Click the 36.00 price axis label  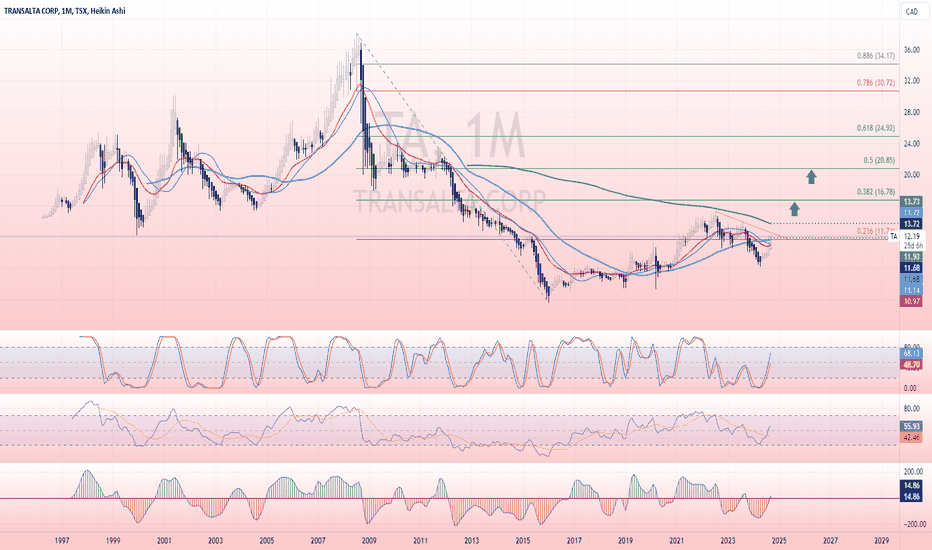[912, 50]
